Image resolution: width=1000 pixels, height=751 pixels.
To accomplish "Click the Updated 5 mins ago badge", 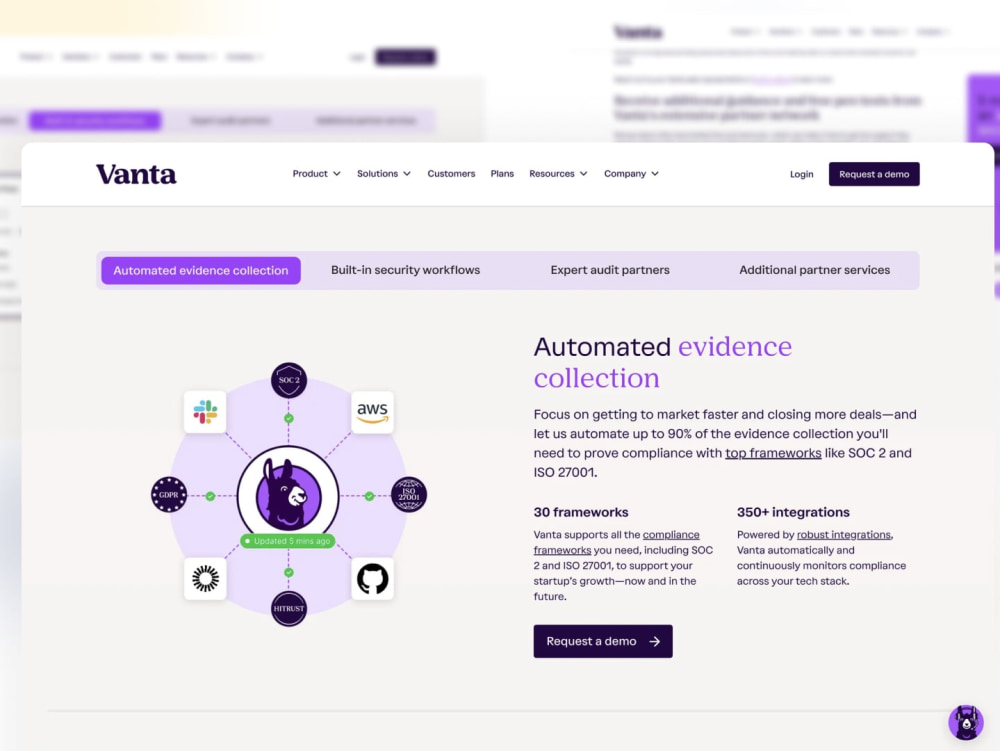I will pyautogui.click(x=288, y=541).
